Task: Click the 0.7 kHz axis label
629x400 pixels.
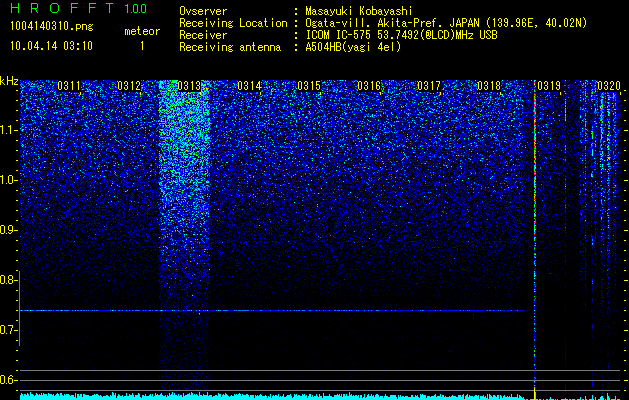Action: 9,330
